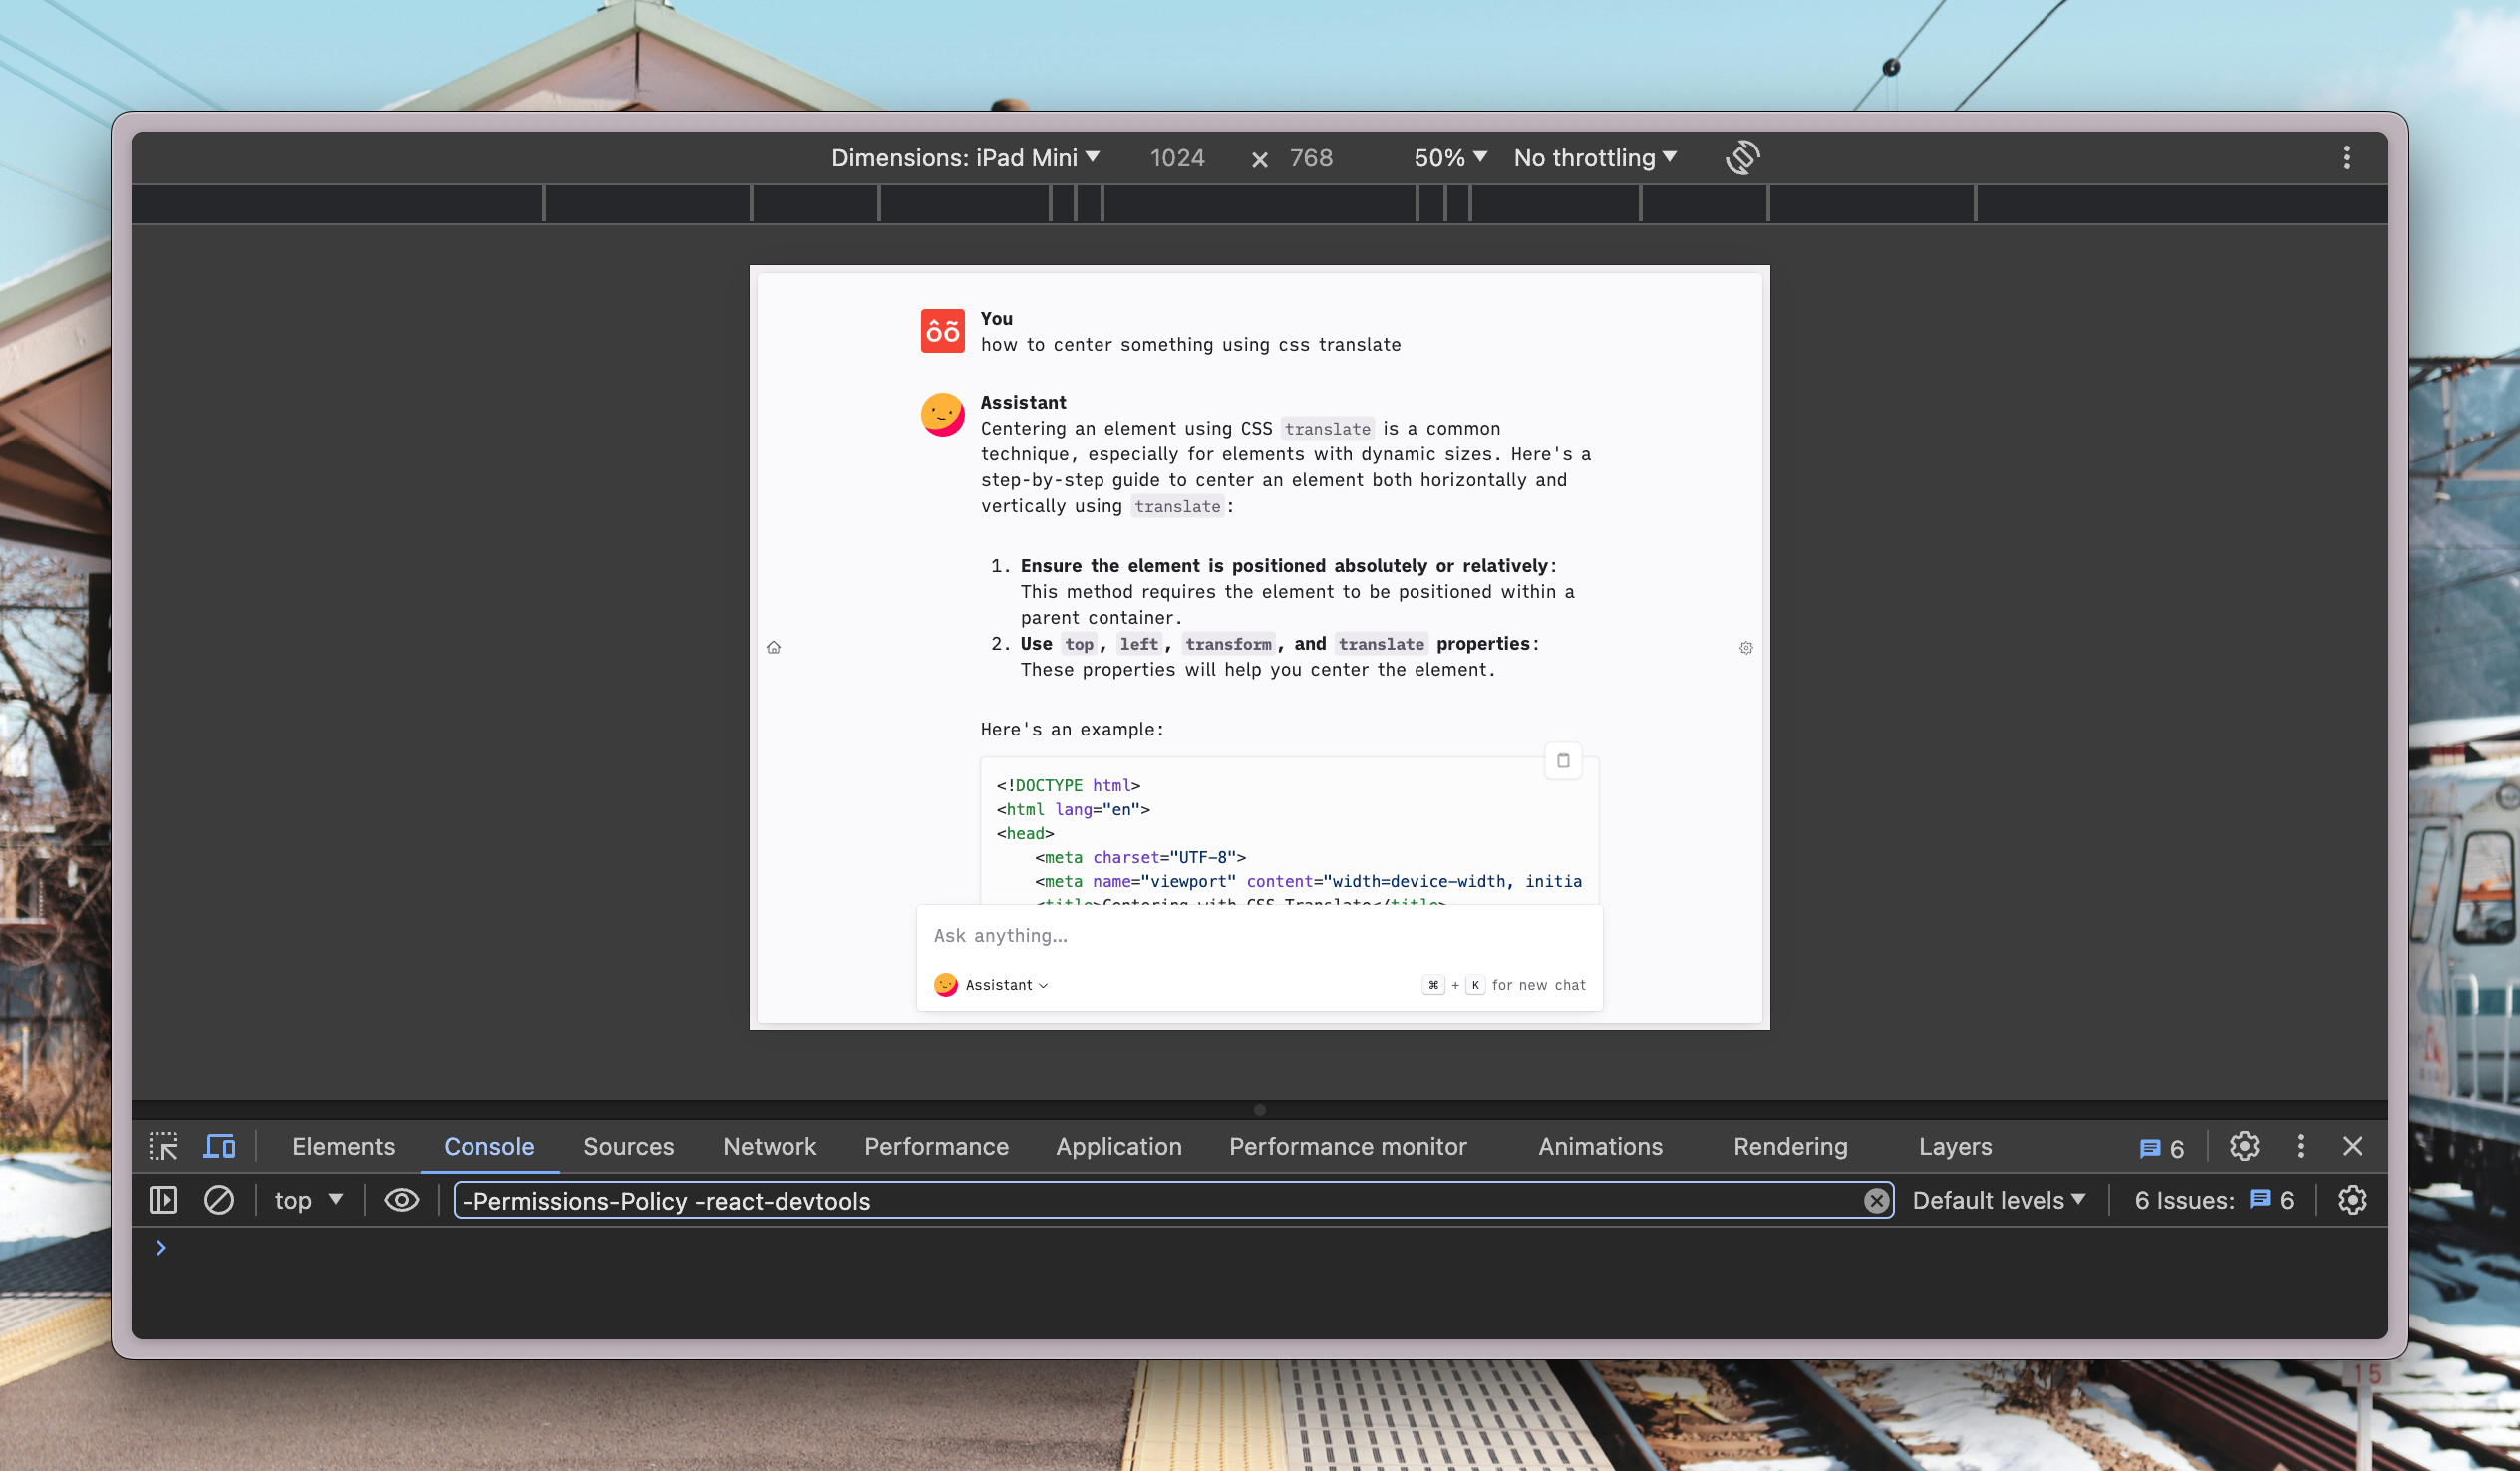
Task: Open DevTools settings gear in tab bar
Action: 2244,1146
